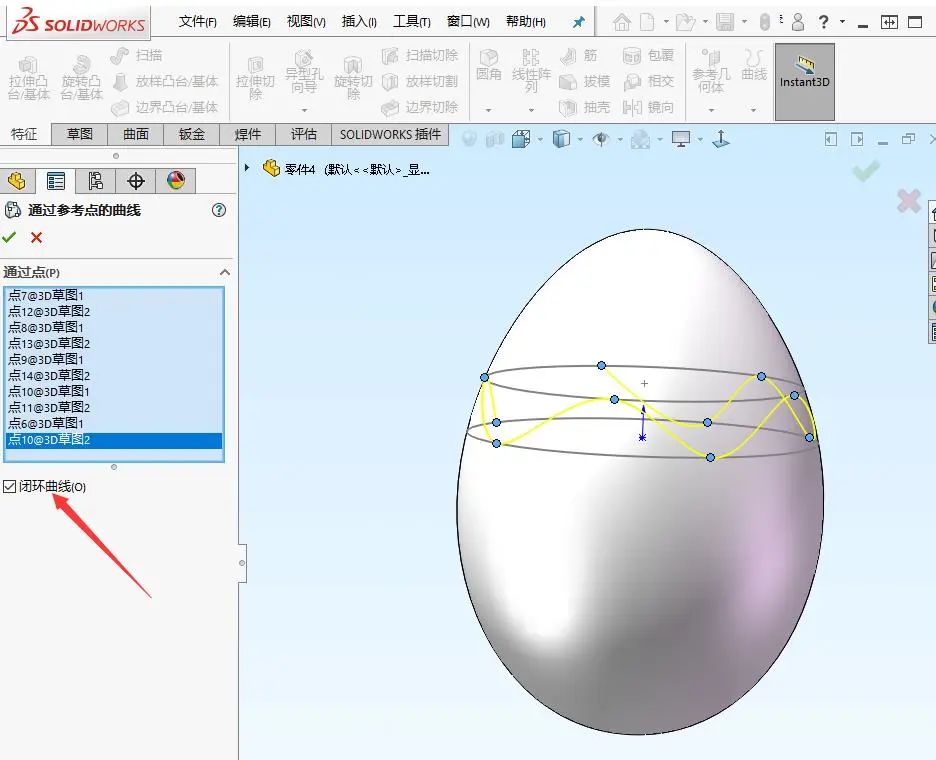Click the green checkmark to confirm curve
Image resolution: width=936 pixels, height=760 pixels.
tap(8, 237)
